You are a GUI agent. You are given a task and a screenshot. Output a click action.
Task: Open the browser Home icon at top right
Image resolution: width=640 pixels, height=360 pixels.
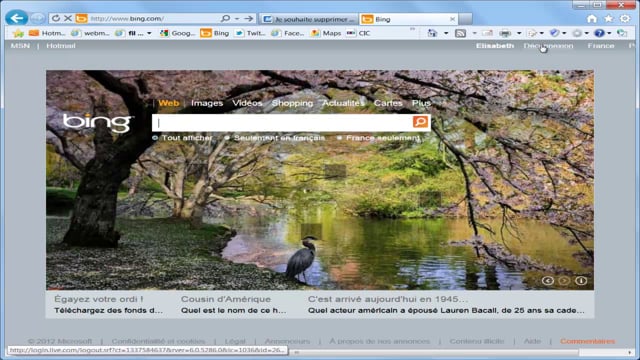point(592,19)
